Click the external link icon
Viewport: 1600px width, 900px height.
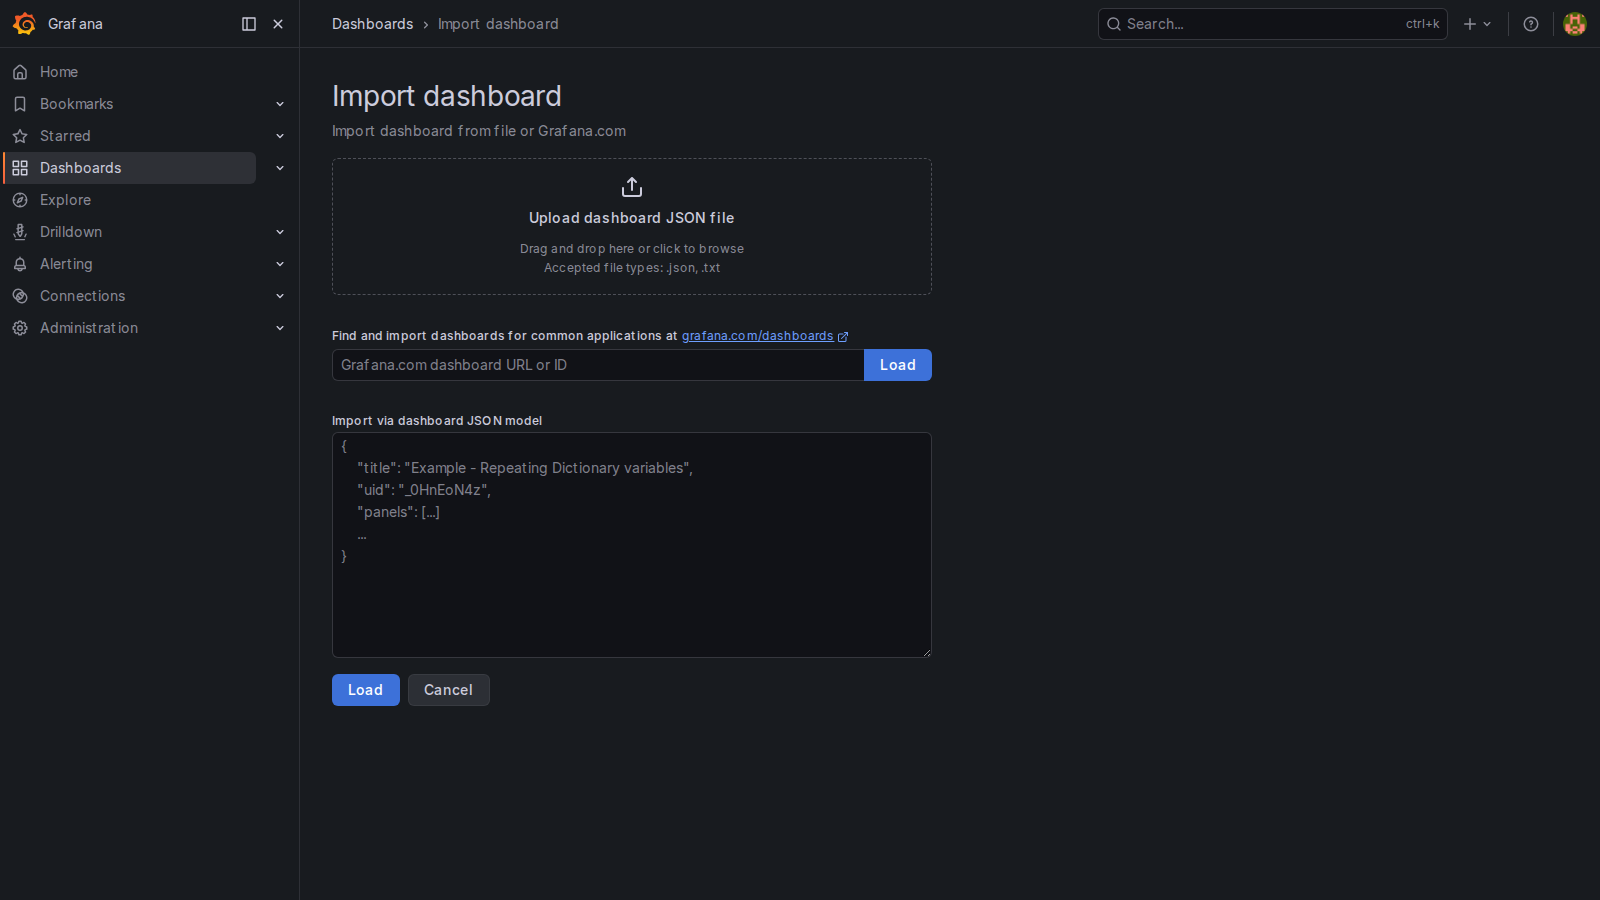click(x=843, y=337)
